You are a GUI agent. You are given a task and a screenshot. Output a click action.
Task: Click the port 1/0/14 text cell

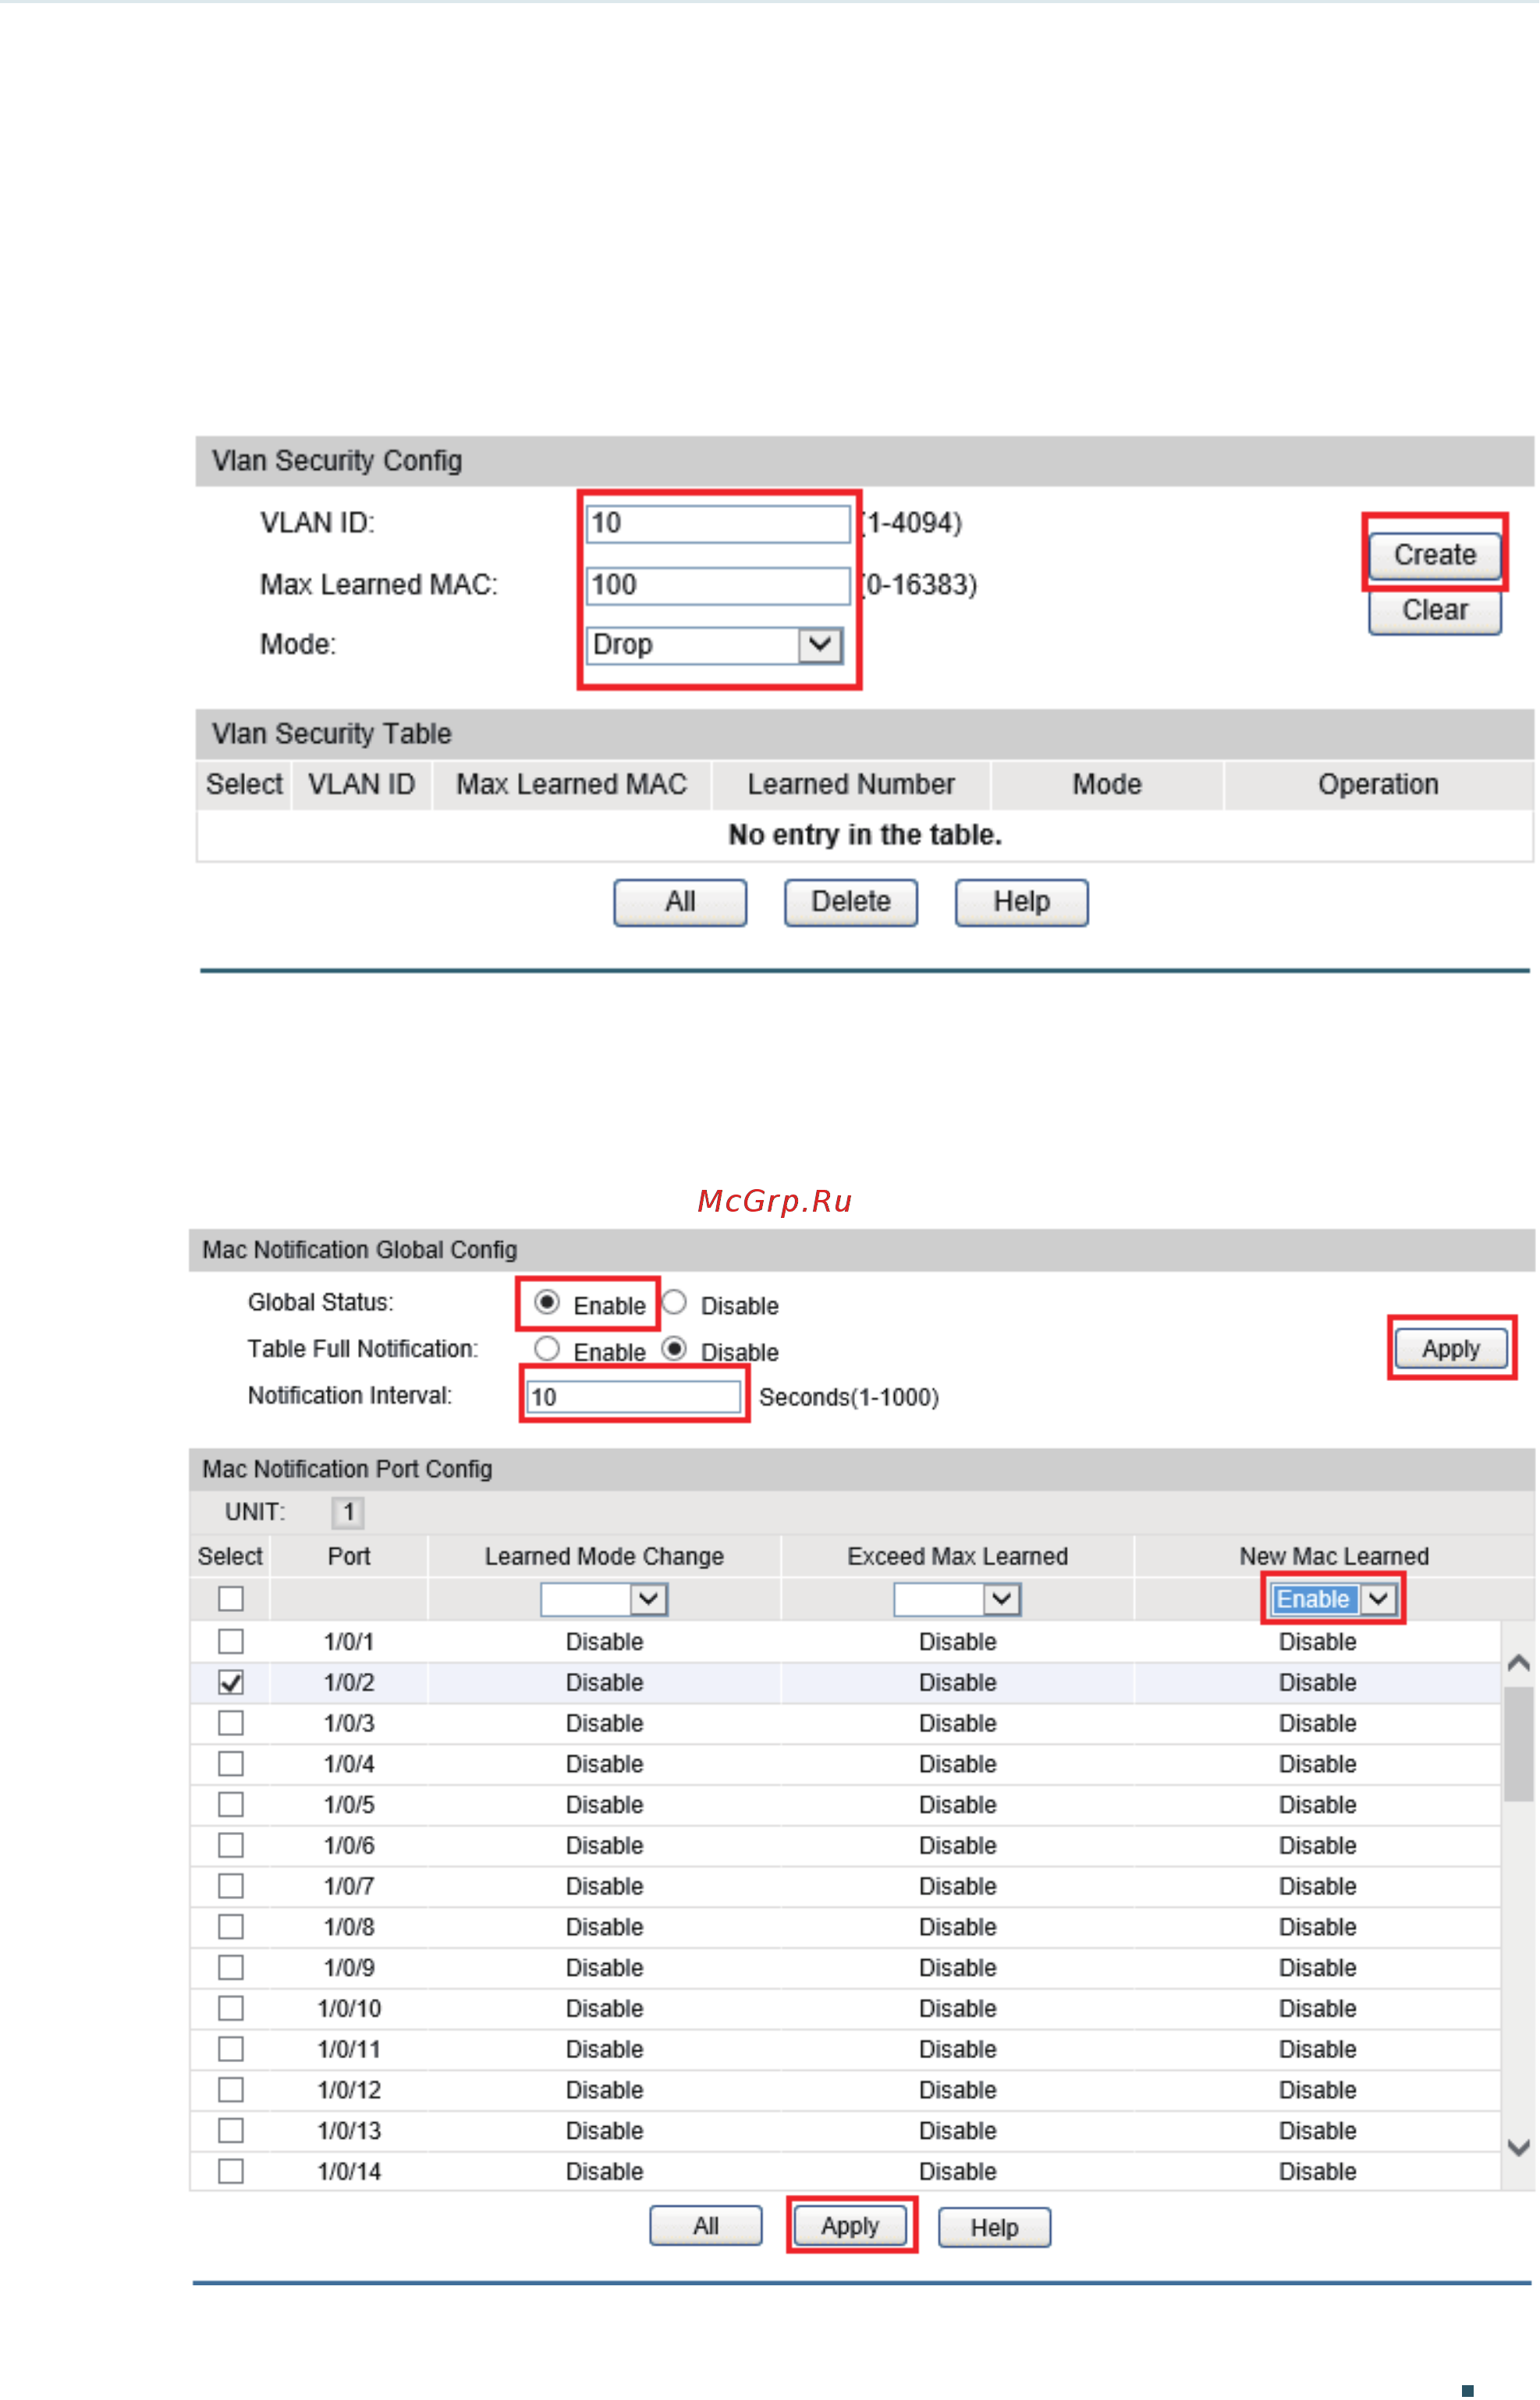(x=349, y=2171)
